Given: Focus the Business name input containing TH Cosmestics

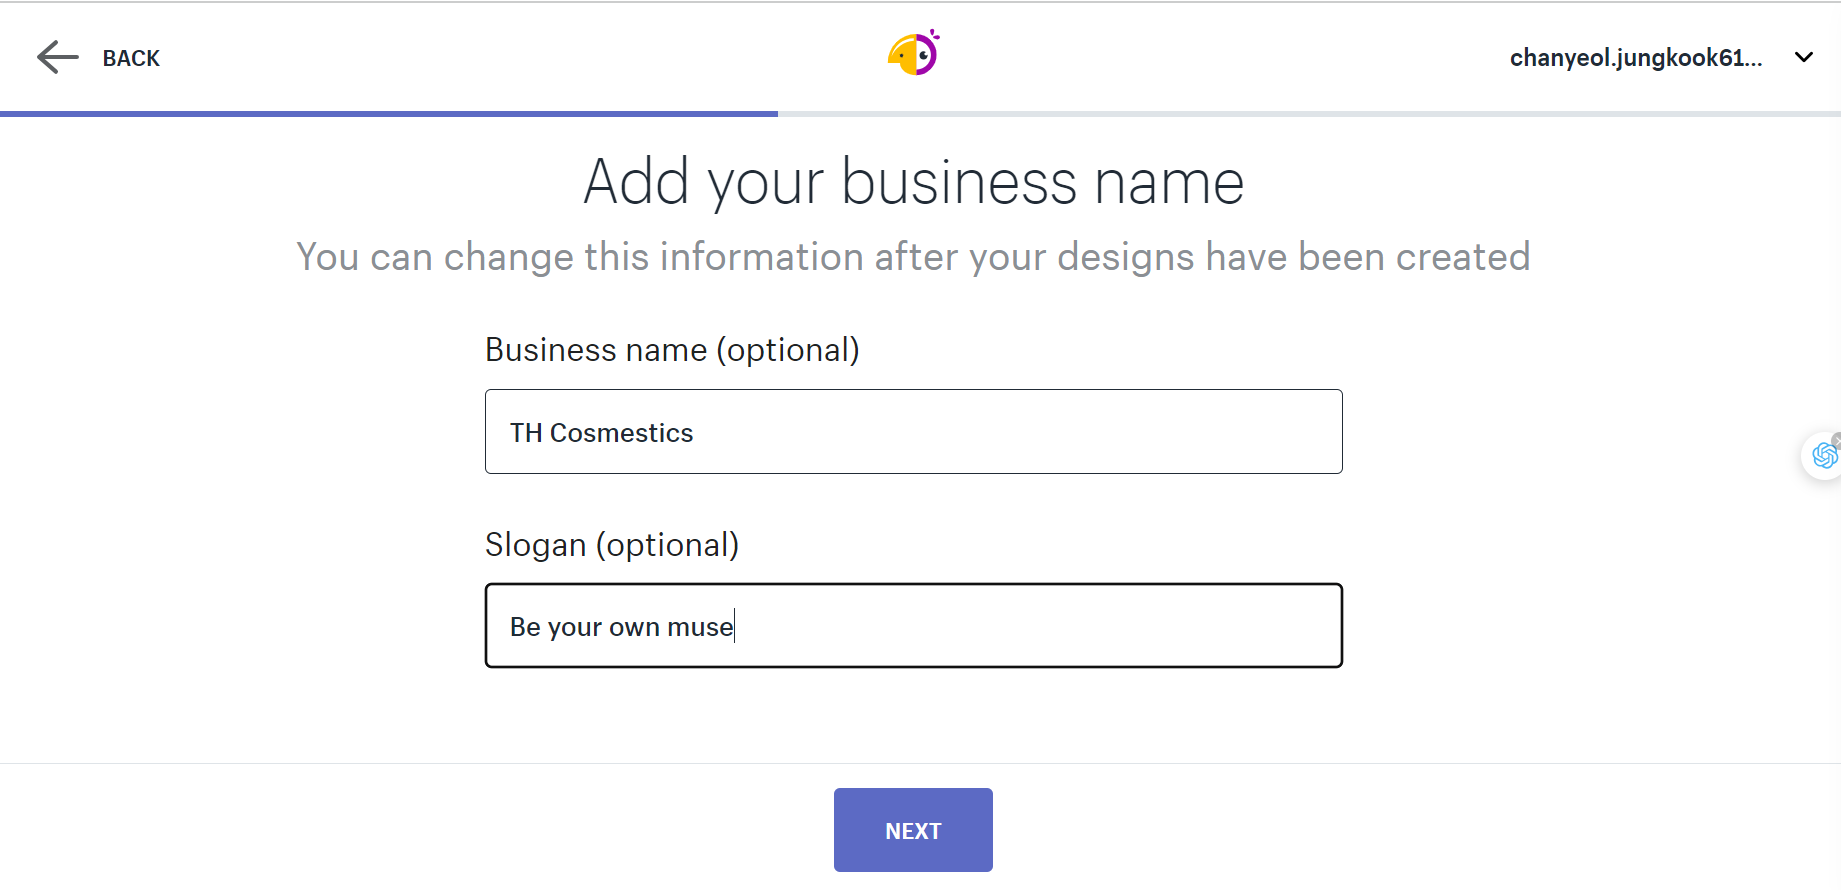Looking at the screenshot, I should click(x=913, y=432).
